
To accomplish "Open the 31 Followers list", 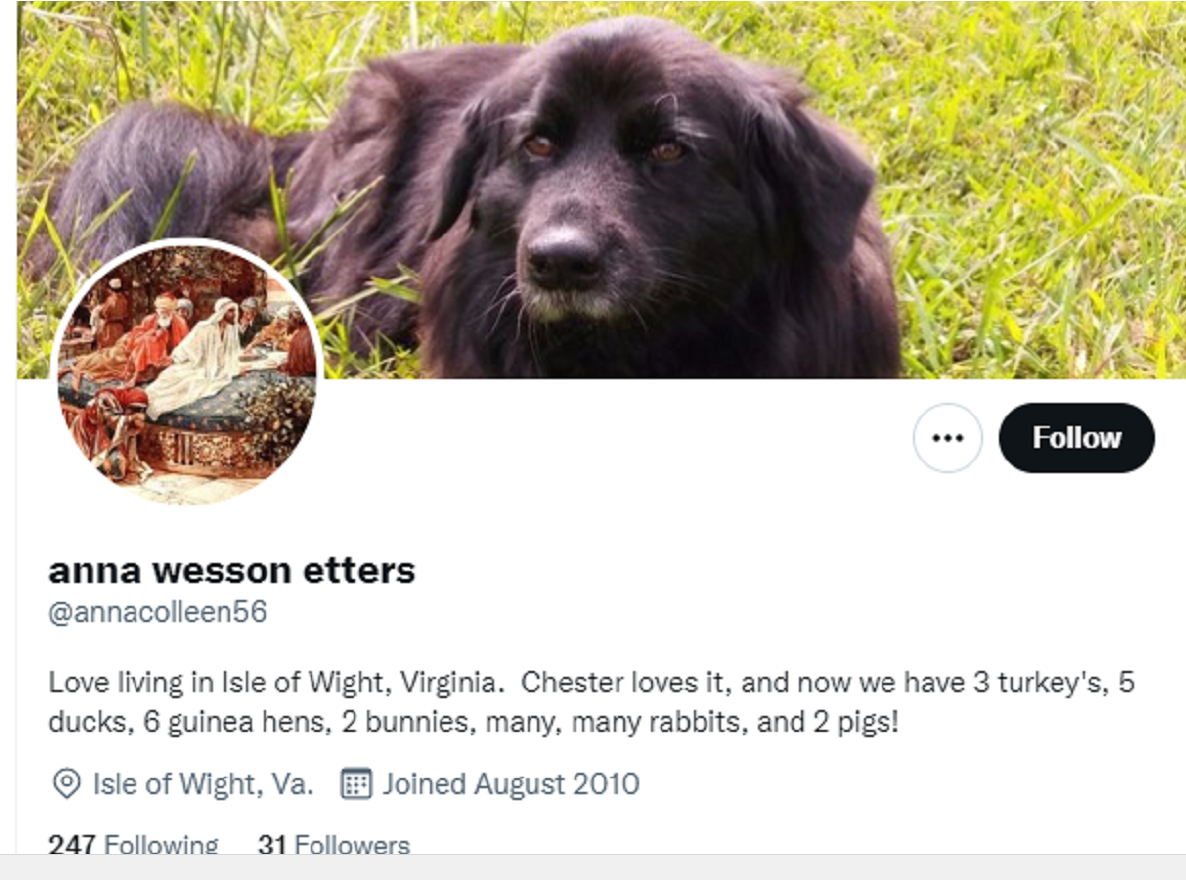I will pos(334,844).
